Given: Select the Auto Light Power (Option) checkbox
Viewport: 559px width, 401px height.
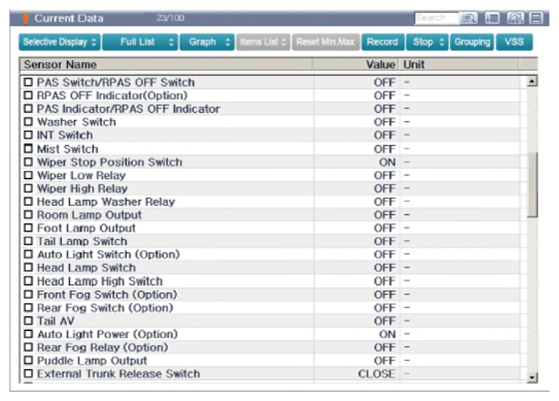Looking at the screenshot, I should coord(28,334).
